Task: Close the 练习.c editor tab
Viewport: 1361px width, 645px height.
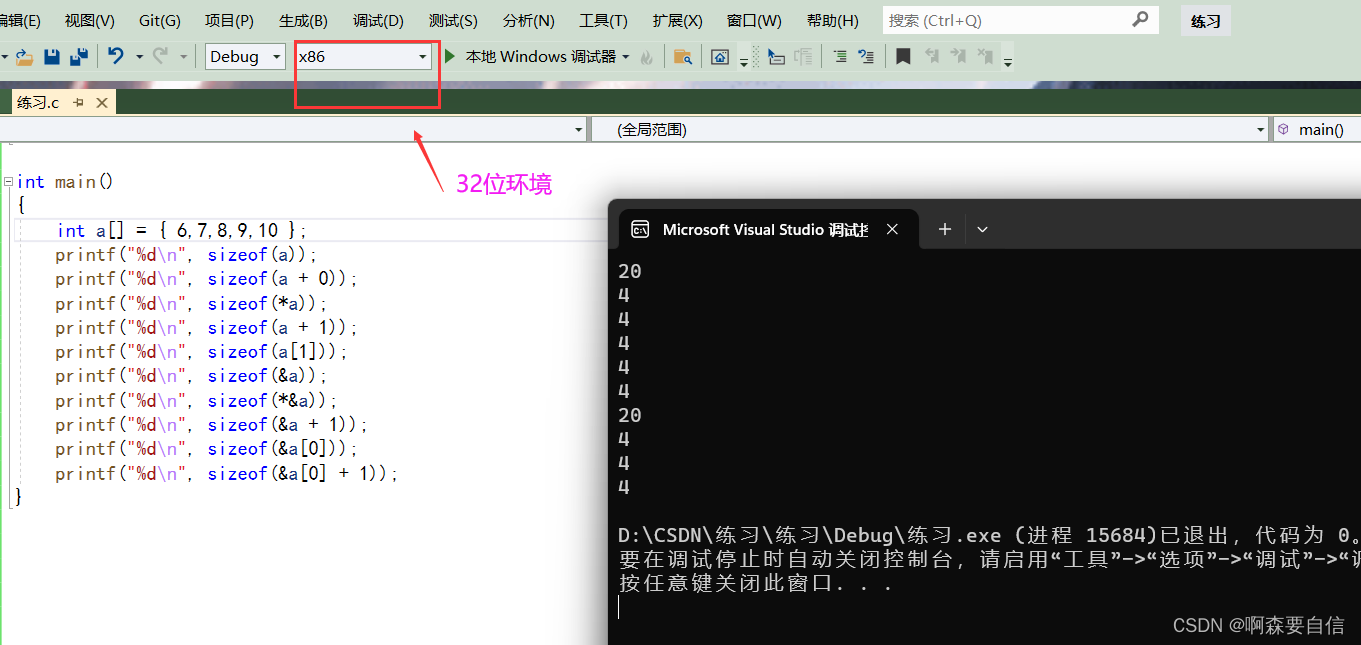Action: pyautogui.click(x=102, y=102)
